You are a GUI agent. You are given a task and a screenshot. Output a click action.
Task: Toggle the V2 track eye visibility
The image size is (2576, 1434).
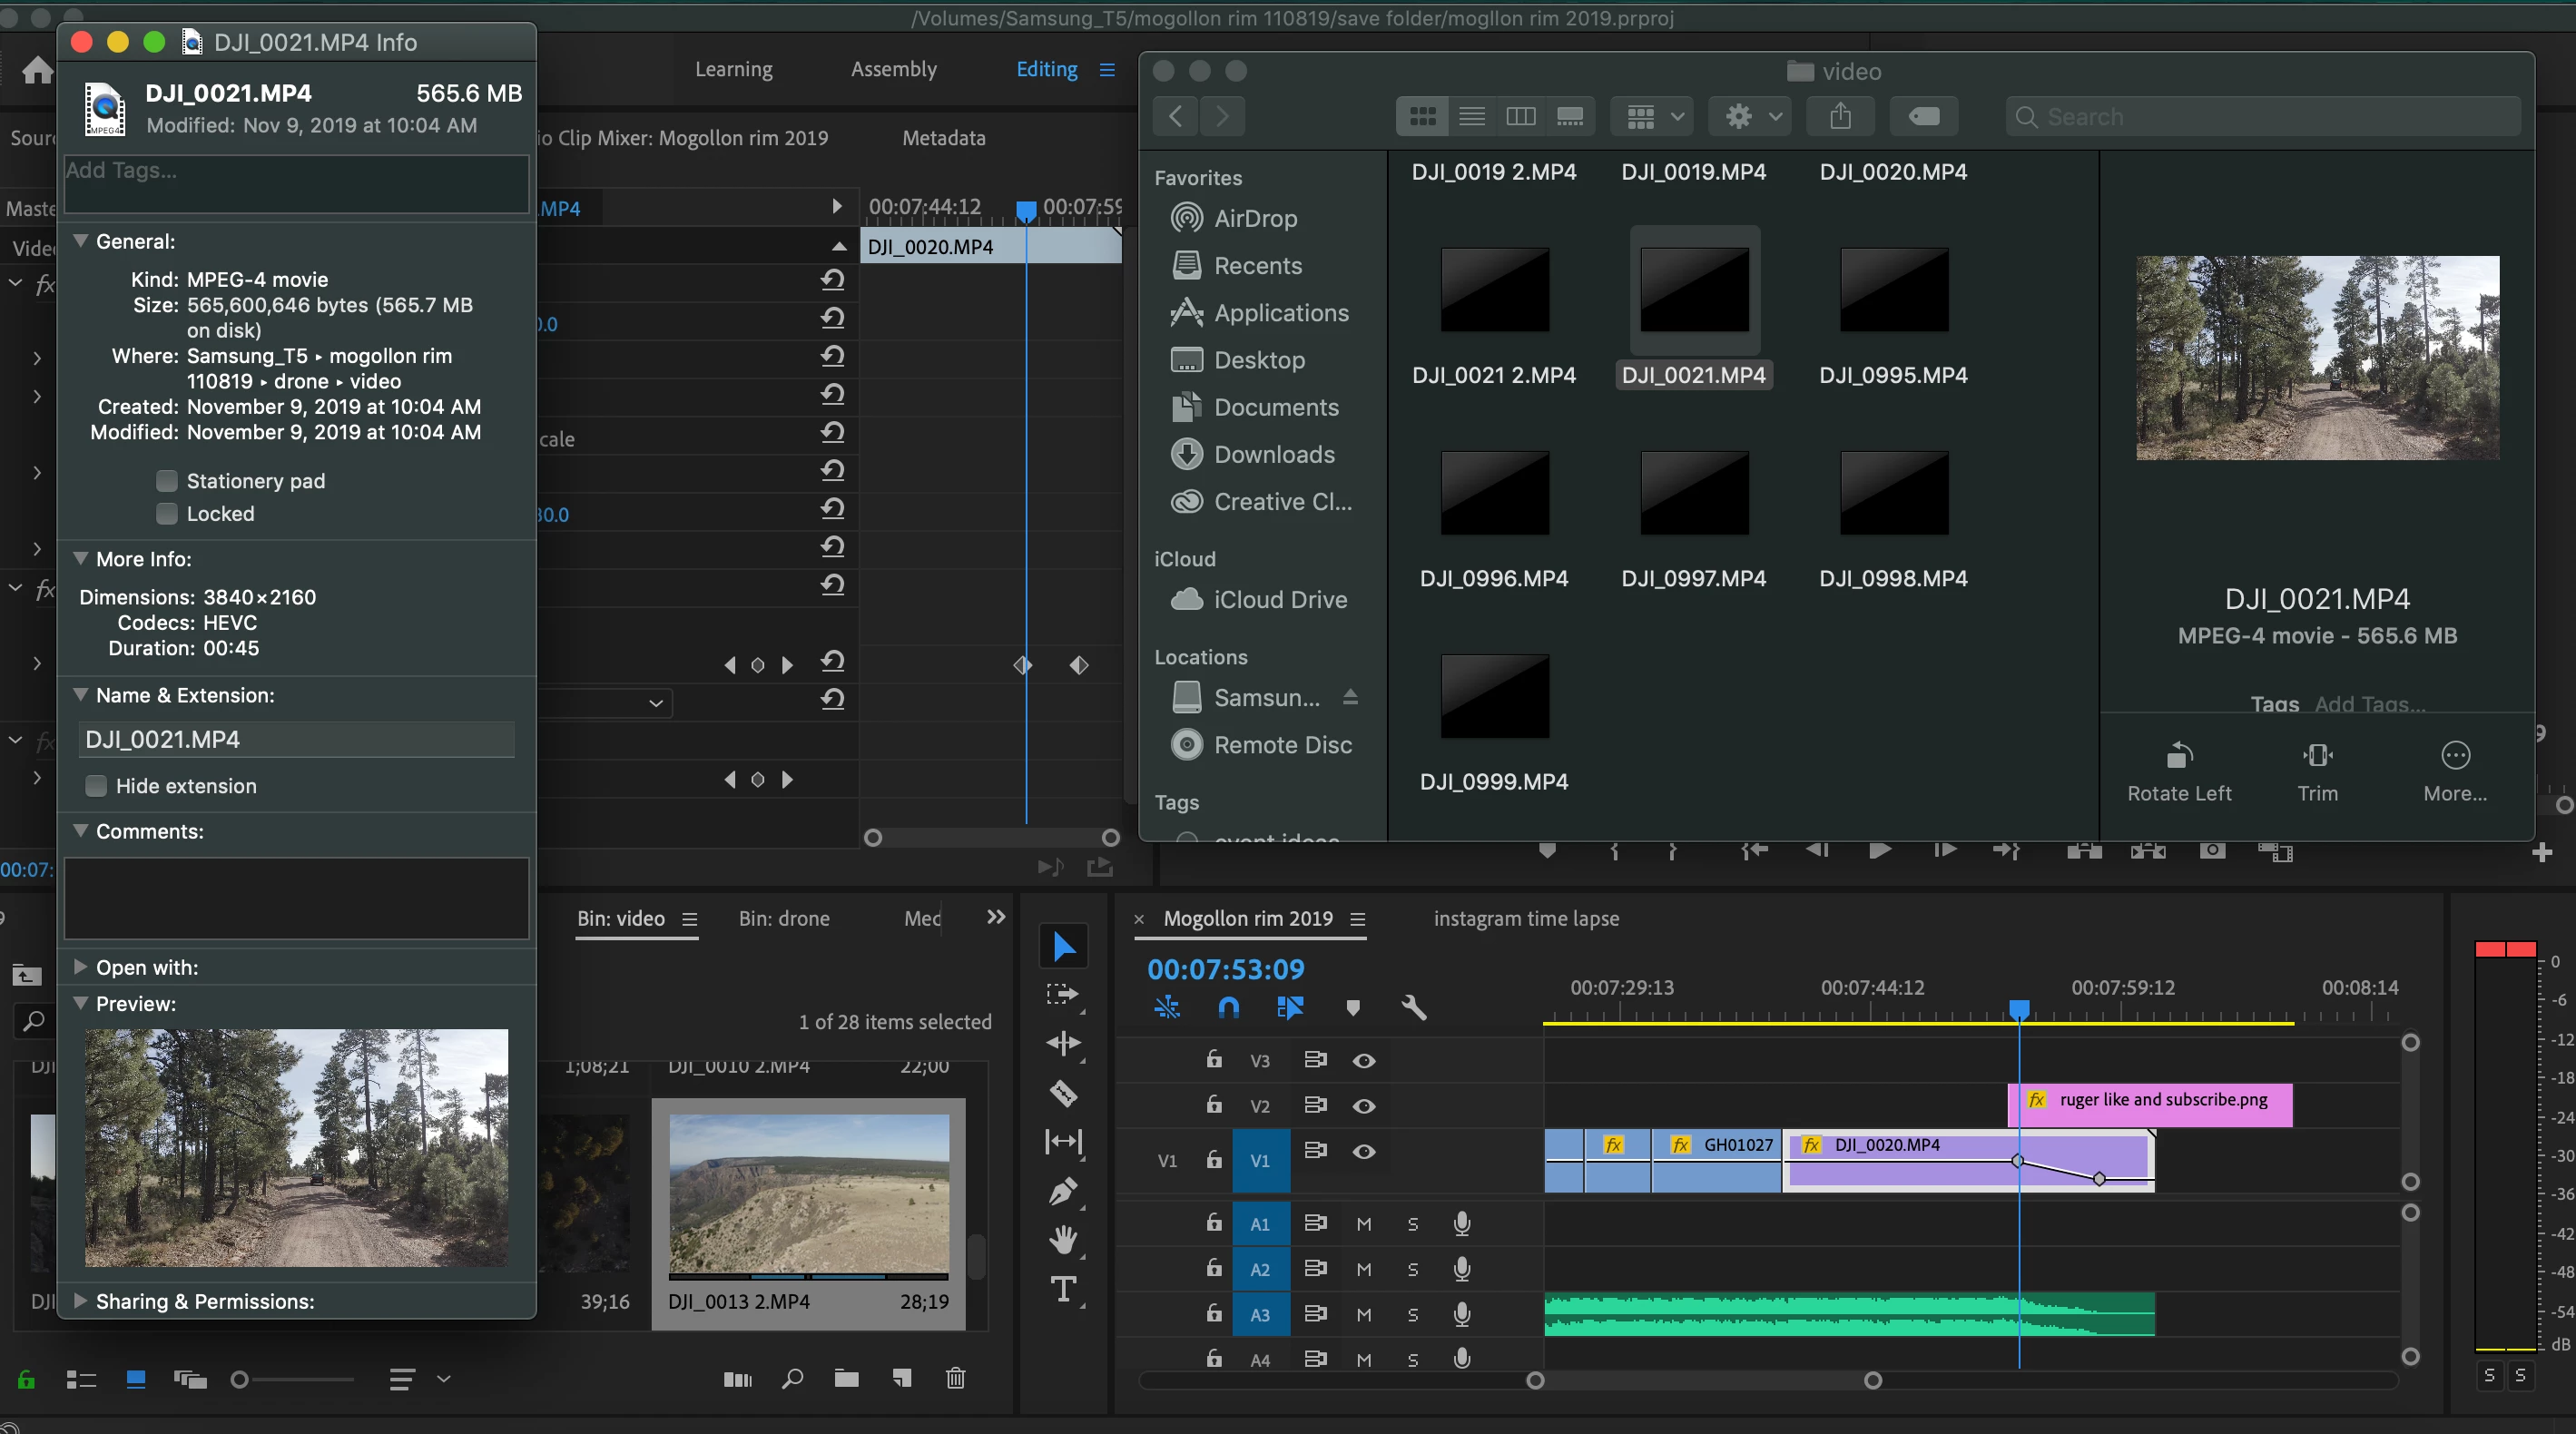click(x=1363, y=1106)
